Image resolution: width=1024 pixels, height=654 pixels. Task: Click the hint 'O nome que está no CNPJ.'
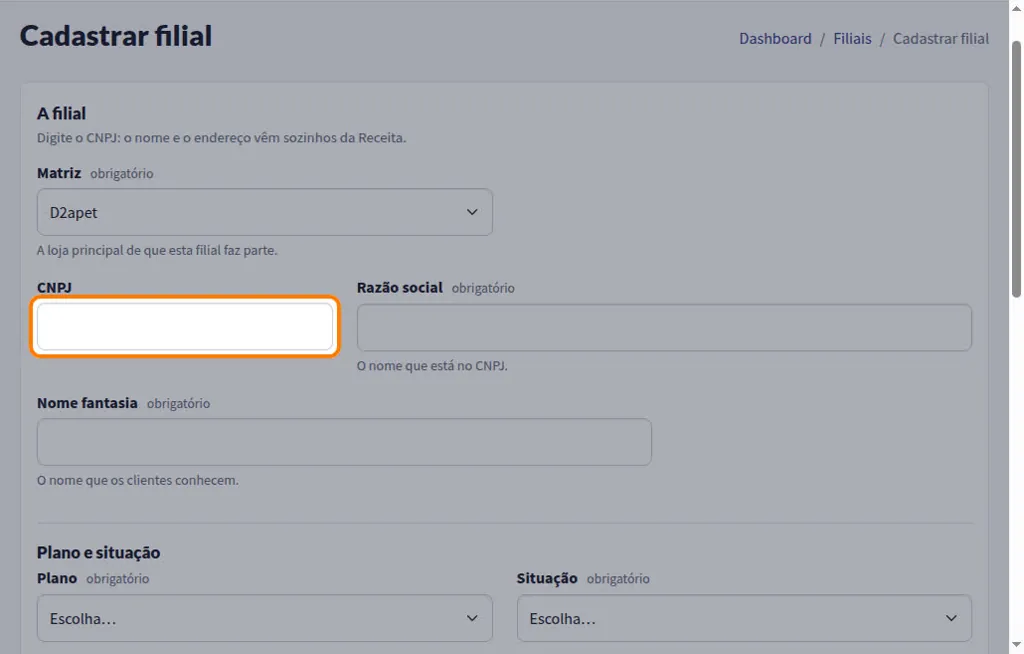coord(432,366)
